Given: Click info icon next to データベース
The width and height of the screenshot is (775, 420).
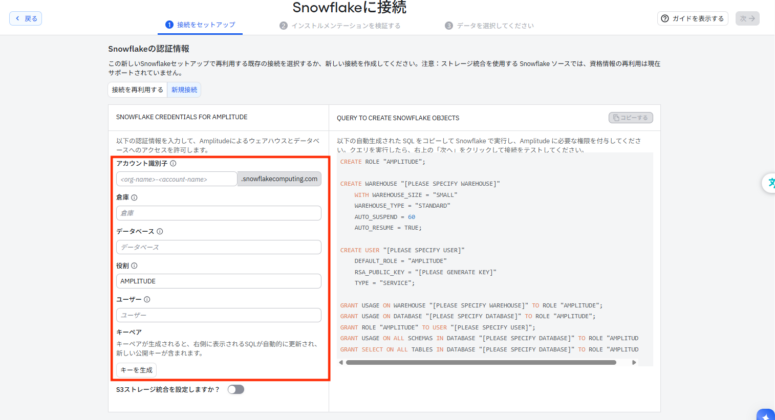Looking at the screenshot, I should [160, 231].
